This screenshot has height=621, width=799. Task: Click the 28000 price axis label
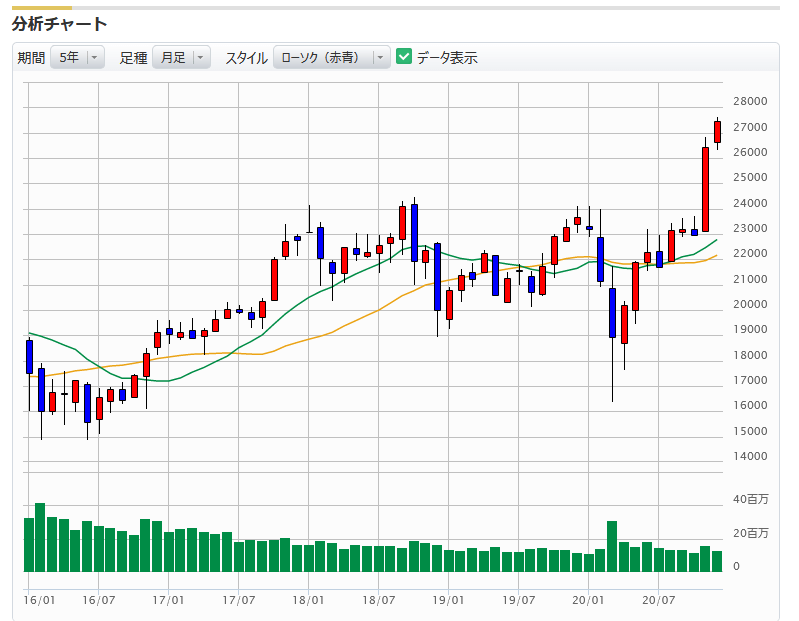click(749, 102)
